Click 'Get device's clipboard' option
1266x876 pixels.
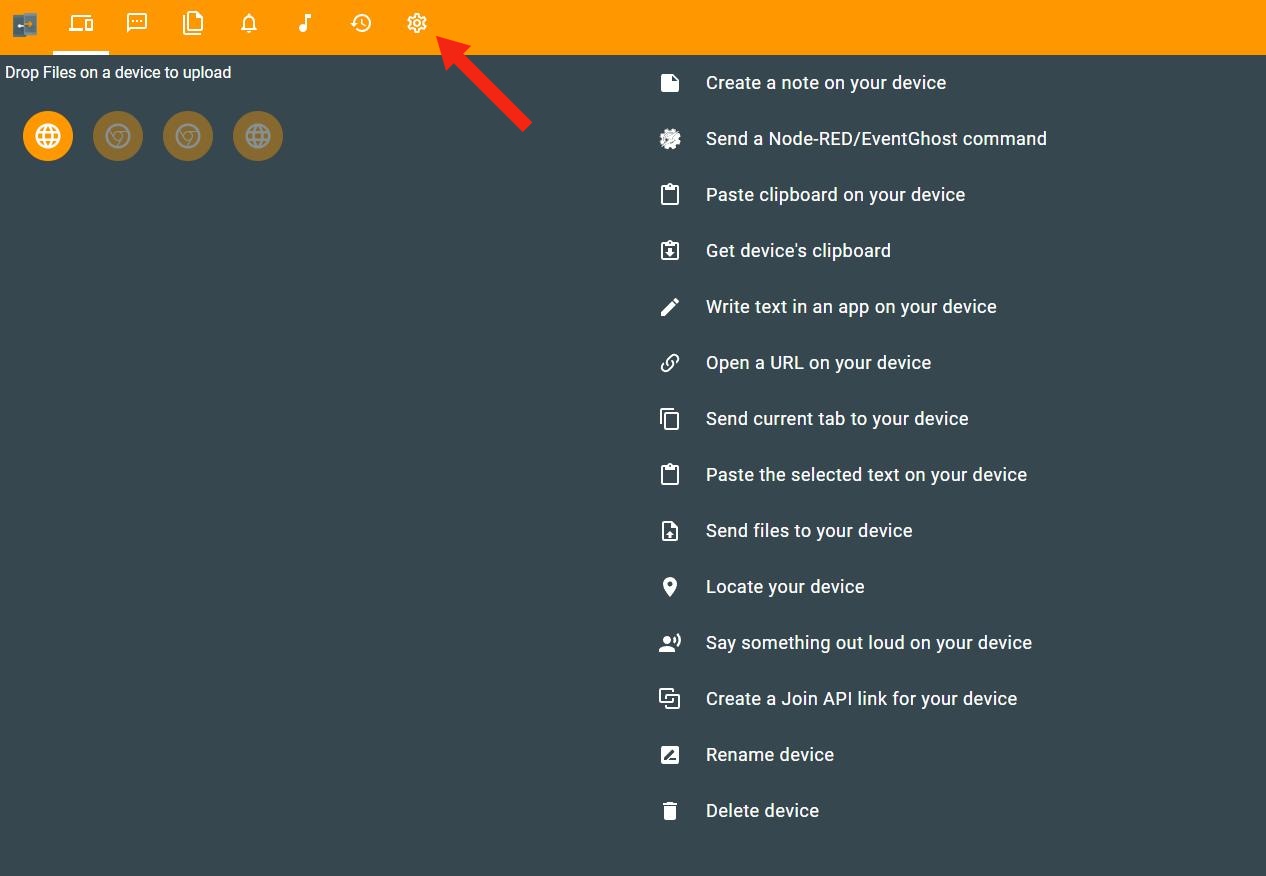[797, 251]
